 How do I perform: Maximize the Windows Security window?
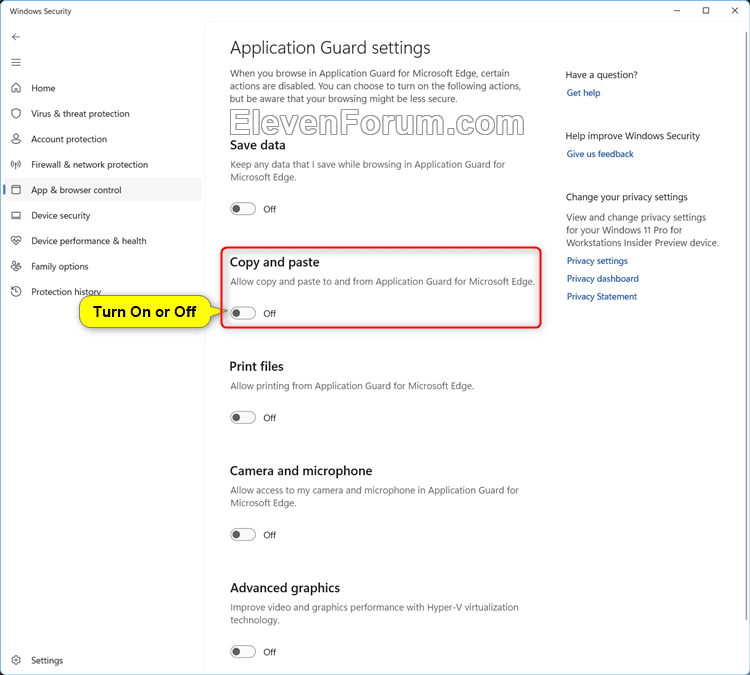706,11
